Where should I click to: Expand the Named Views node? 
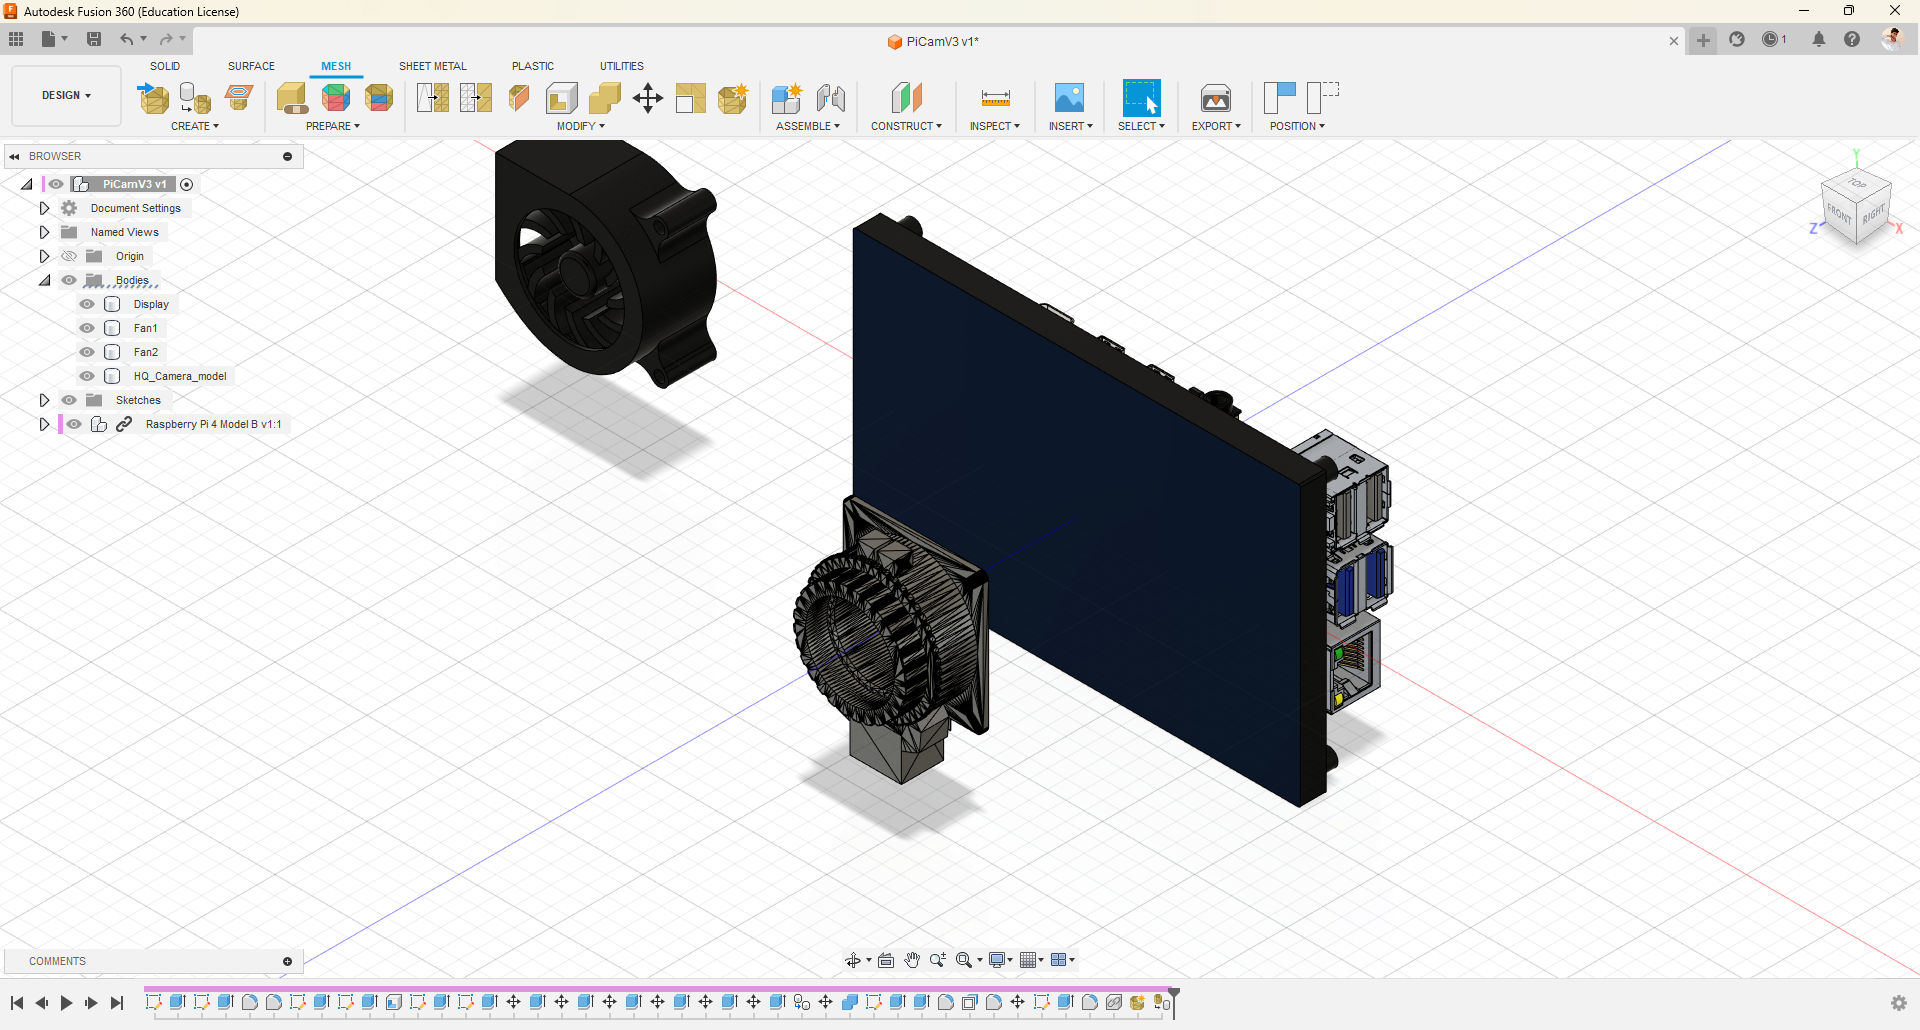pos(44,232)
